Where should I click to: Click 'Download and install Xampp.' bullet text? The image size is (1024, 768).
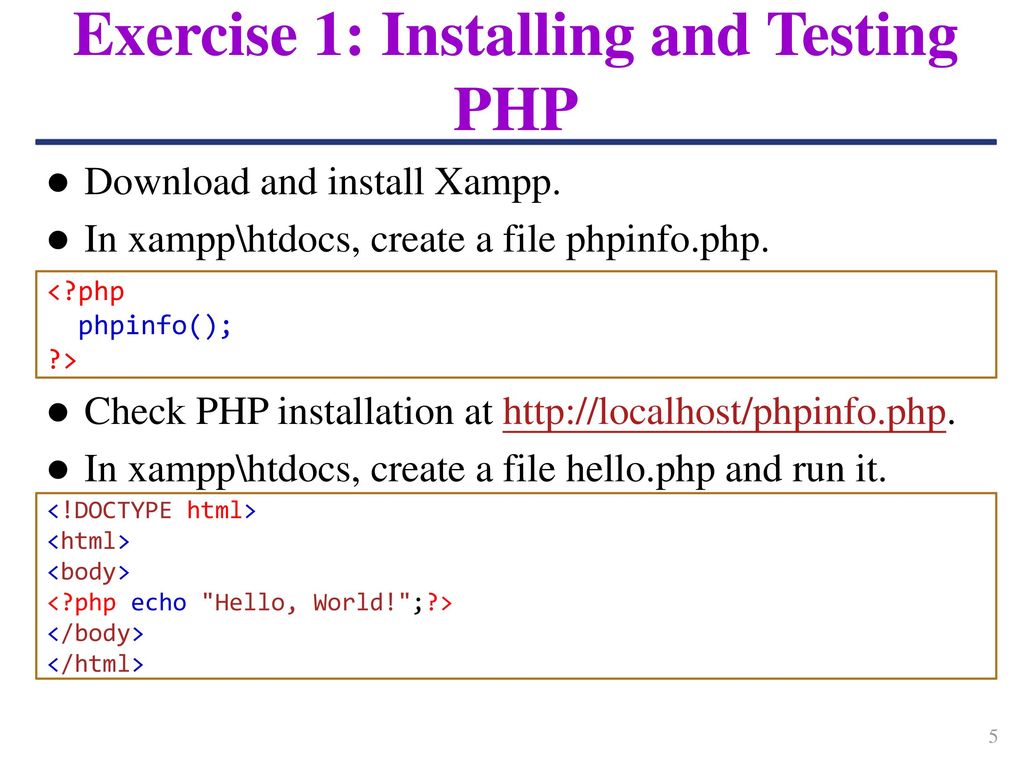tap(323, 182)
